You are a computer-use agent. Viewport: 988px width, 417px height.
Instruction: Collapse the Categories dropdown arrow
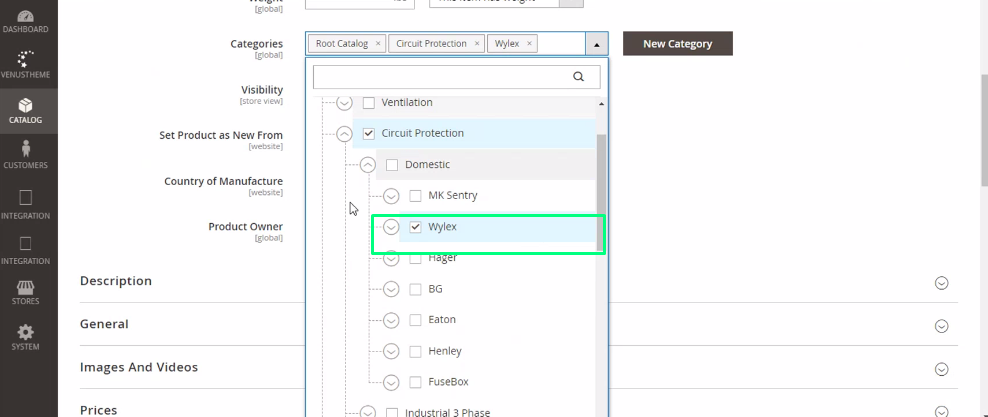(x=597, y=43)
